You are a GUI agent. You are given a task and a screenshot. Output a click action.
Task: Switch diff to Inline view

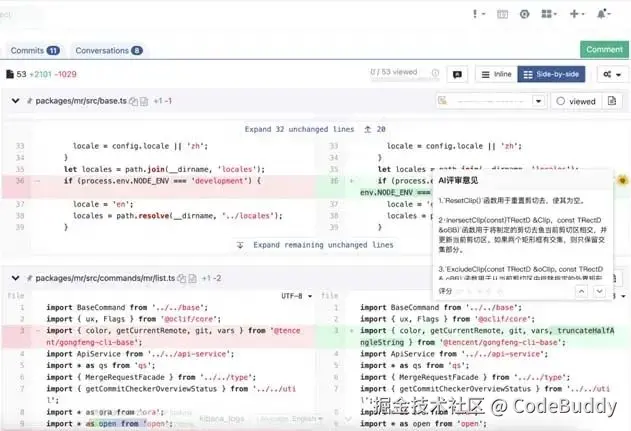496,74
